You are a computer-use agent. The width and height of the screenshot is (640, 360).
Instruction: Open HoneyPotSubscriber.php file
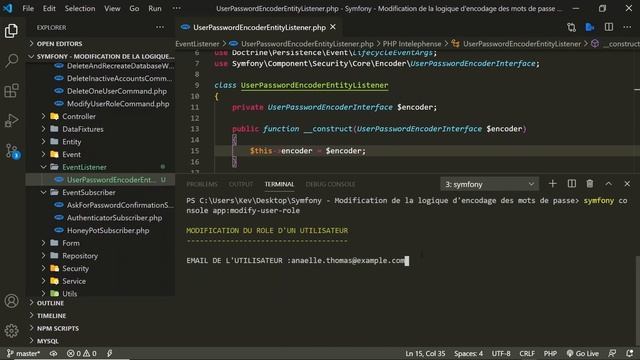click(108, 231)
